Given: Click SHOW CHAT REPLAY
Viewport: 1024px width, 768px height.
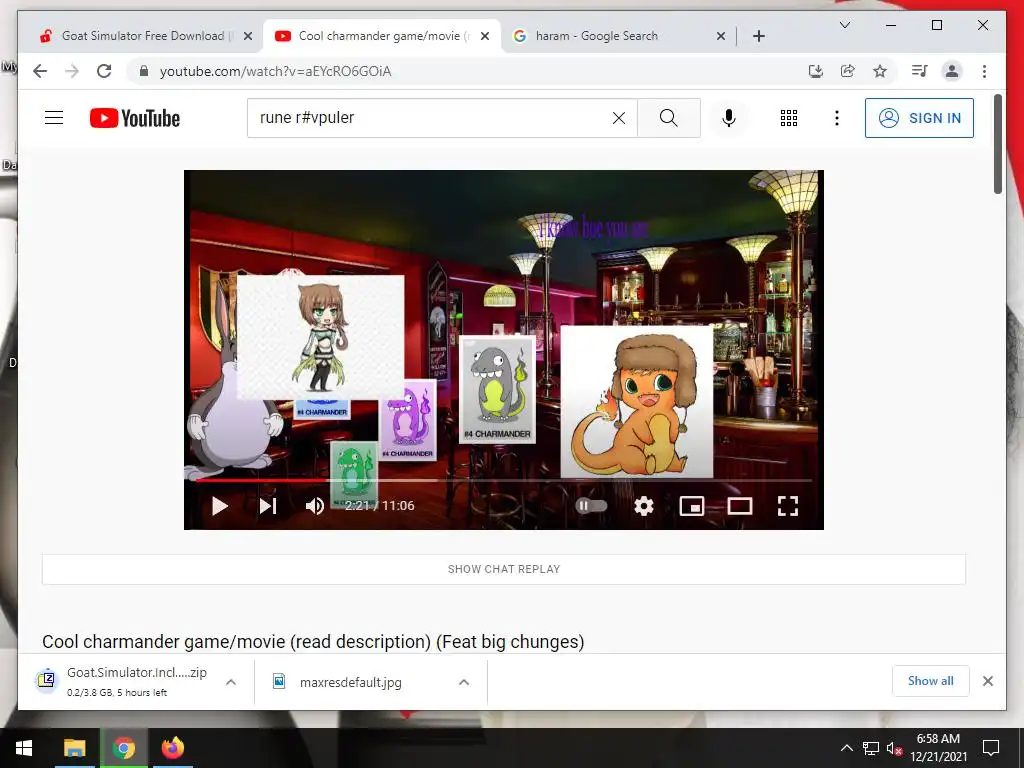Looking at the screenshot, I should (504, 569).
